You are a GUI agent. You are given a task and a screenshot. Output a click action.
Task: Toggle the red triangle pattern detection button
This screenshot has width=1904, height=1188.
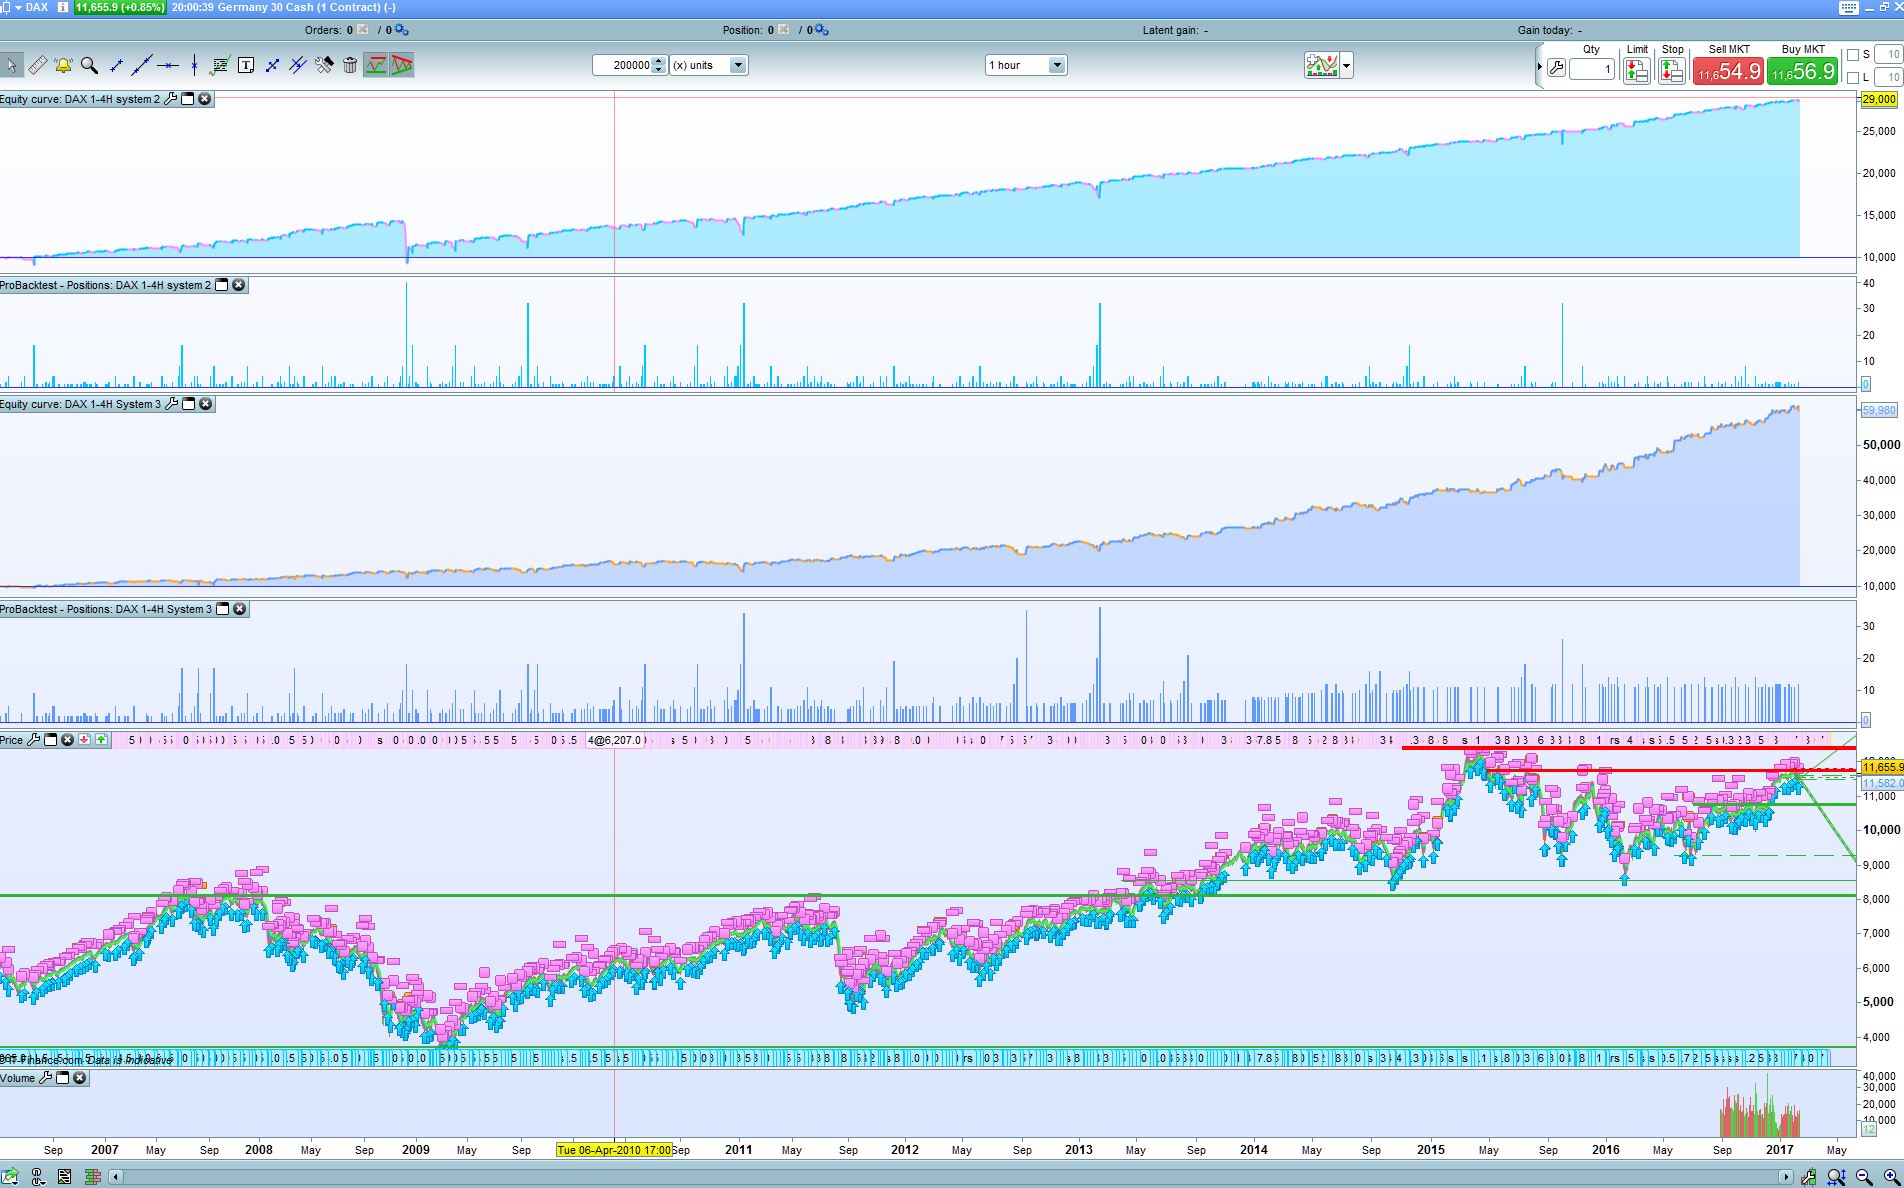point(402,65)
